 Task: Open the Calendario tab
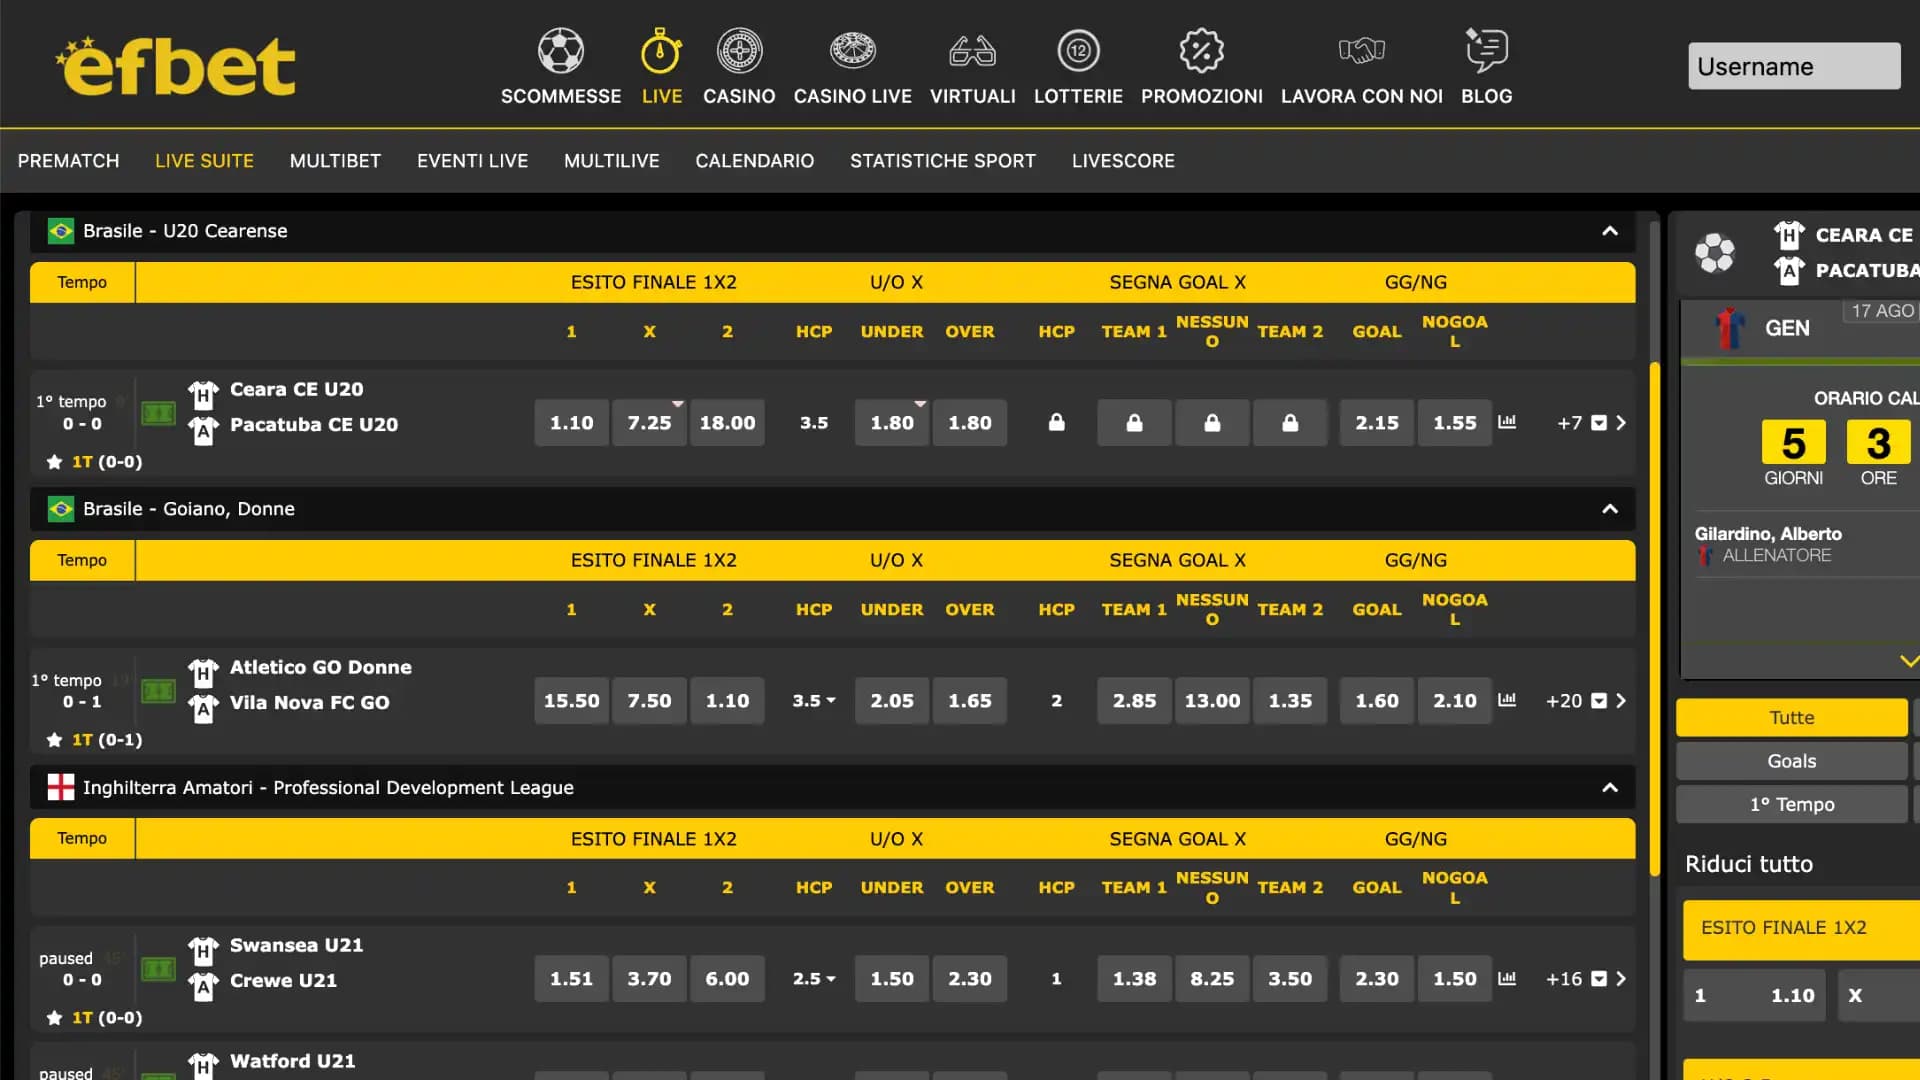[754, 161]
